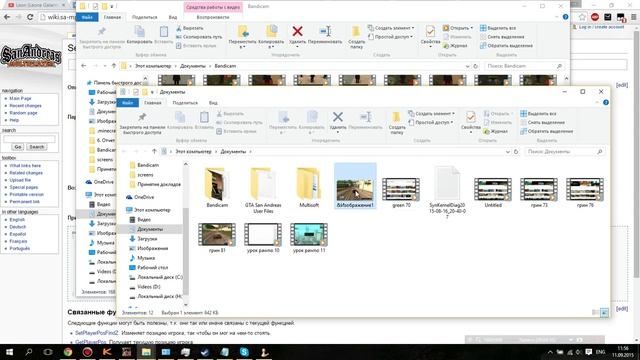Click Journal (Журнал) in front window ribbon
The image size is (640, 360).
pyautogui.click(x=496, y=131)
